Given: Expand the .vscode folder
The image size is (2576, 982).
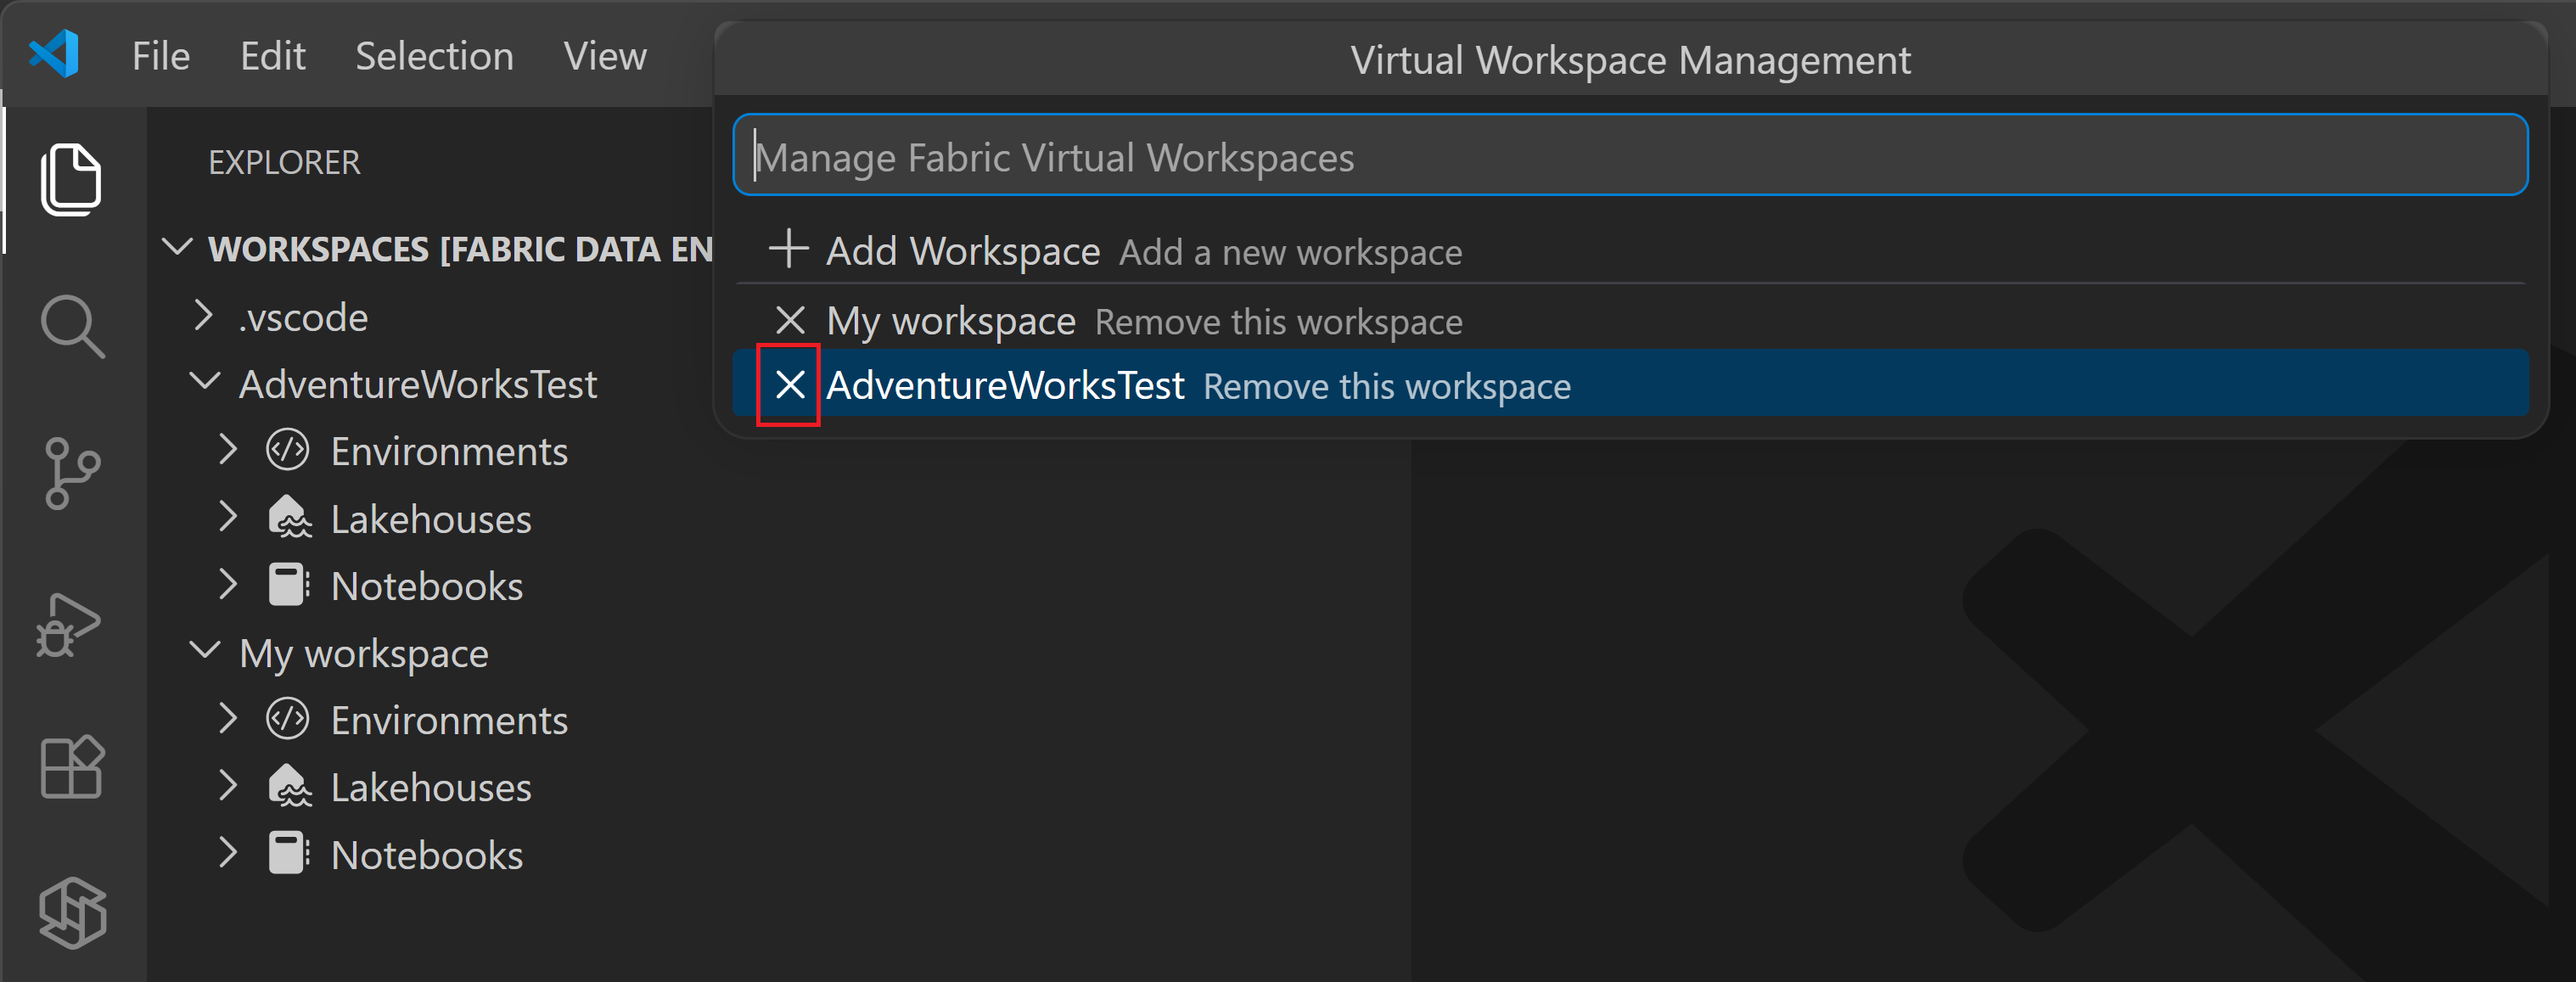Looking at the screenshot, I should tap(204, 316).
